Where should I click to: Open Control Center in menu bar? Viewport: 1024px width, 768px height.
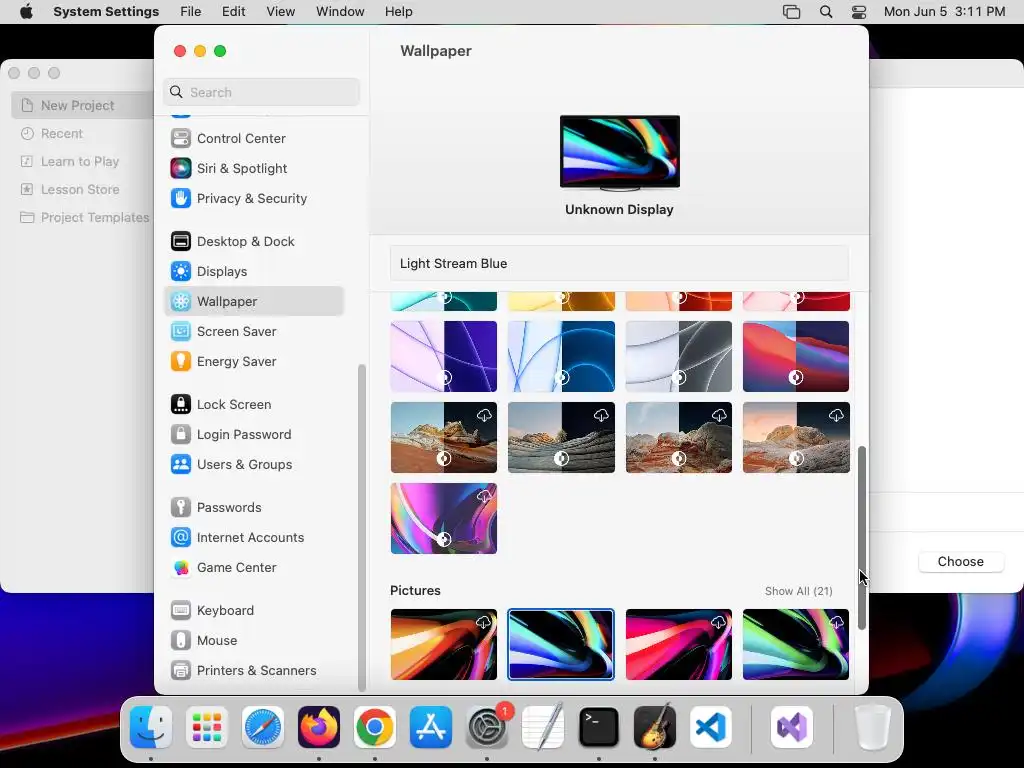pos(859,12)
